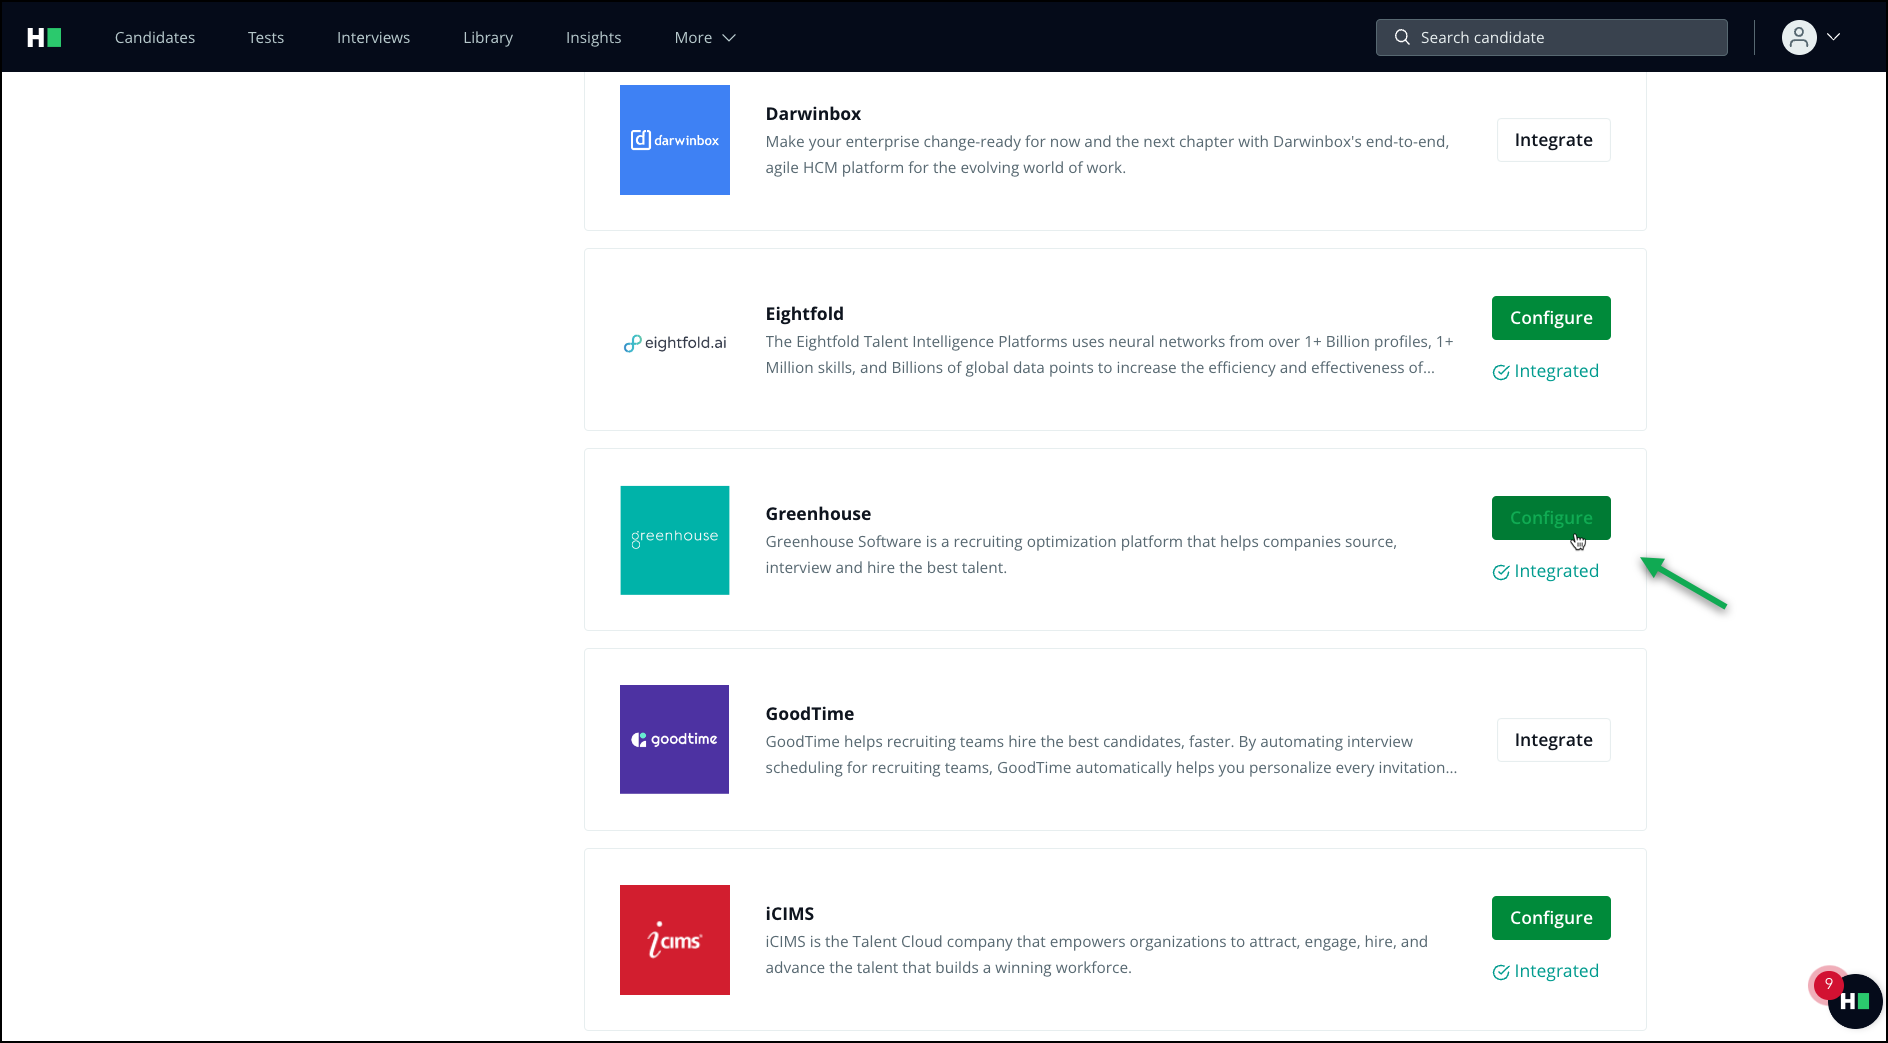Expand the More dropdown menu
The height and width of the screenshot is (1043, 1888).
point(705,37)
